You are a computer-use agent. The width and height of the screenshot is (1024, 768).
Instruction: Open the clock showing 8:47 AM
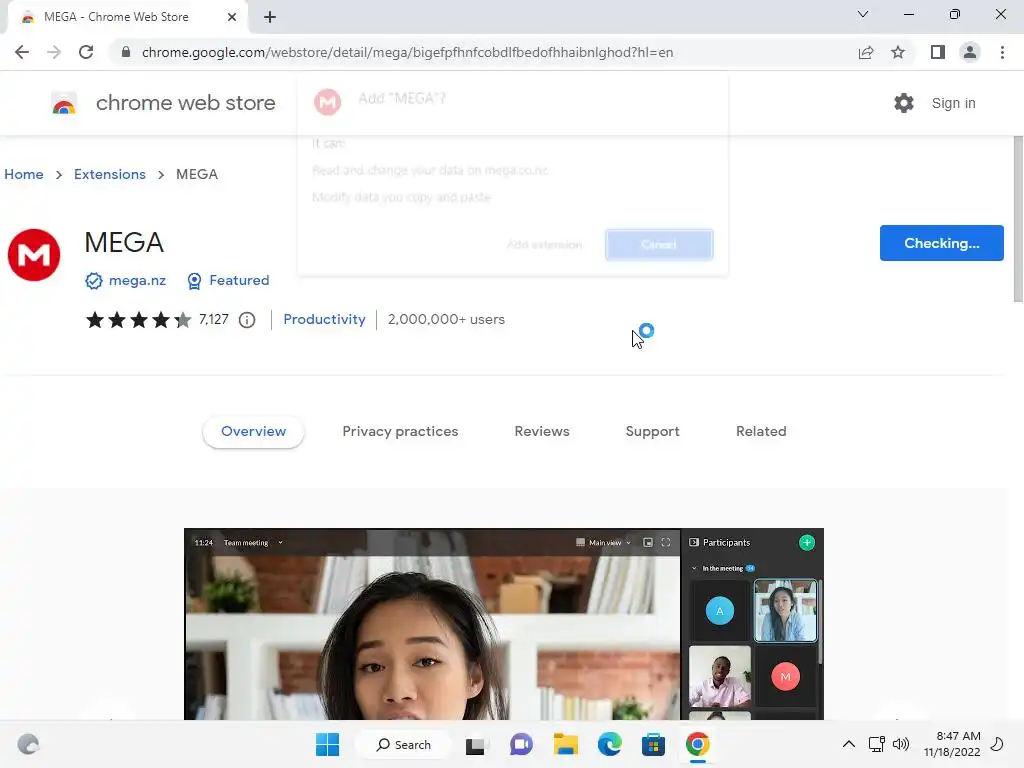(x=952, y=744)
